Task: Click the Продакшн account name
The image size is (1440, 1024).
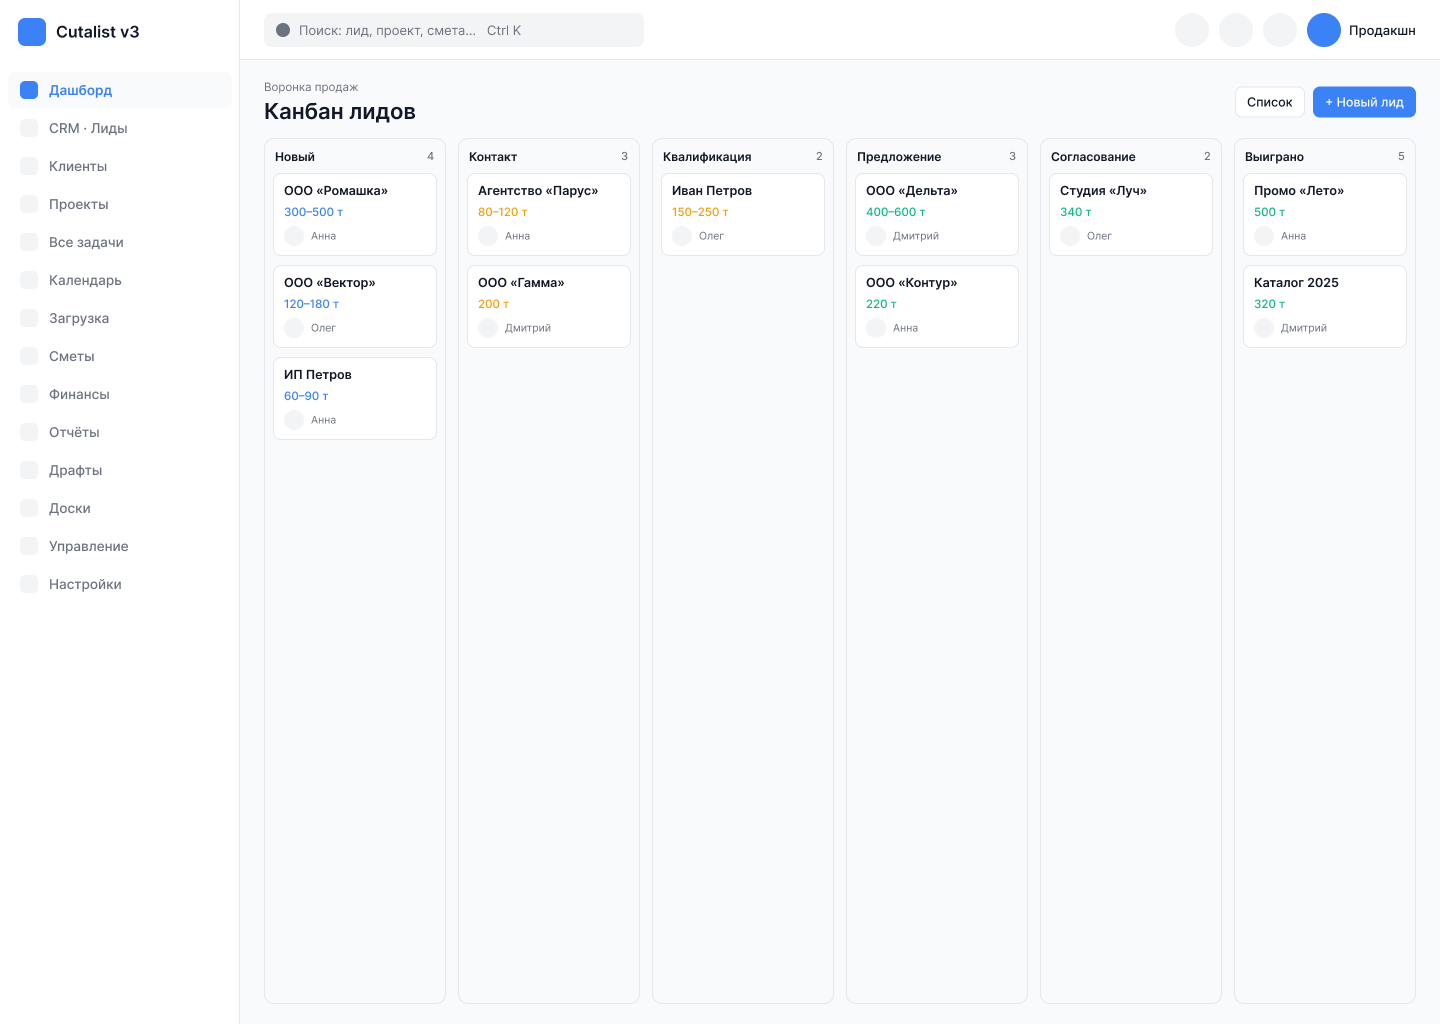Action: pyautogui.click(x=1382, y=31)
